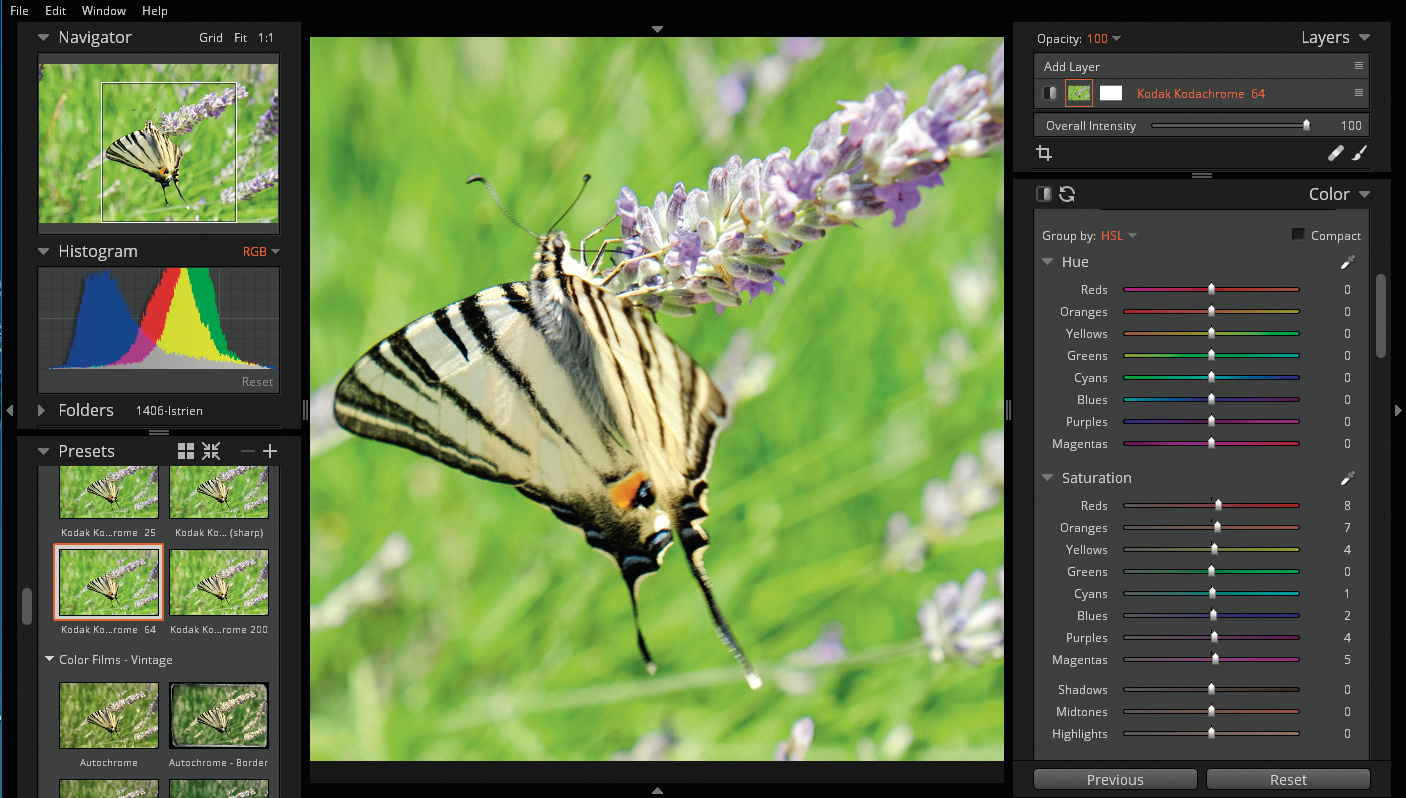
Task: Open the Group by HSL dropdown
Action: click(x=1118, y=236)
